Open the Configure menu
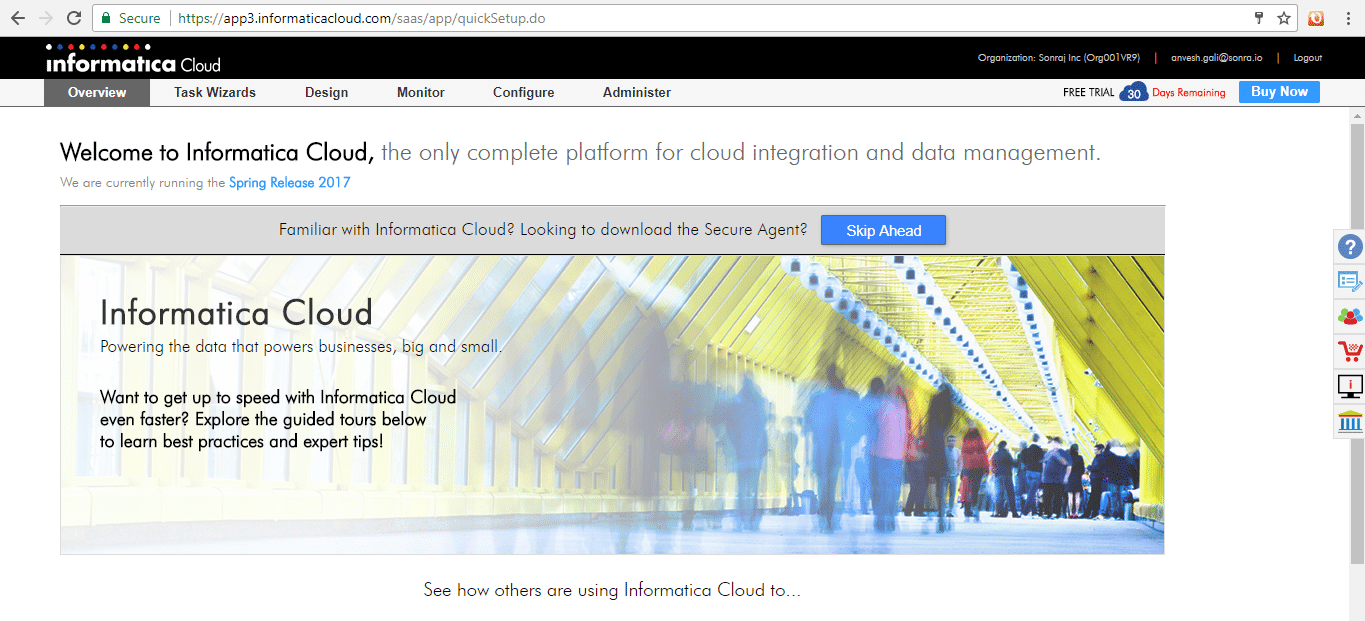Image resolution: width=1365 pixels, height=621 pixels. point(524,92)
